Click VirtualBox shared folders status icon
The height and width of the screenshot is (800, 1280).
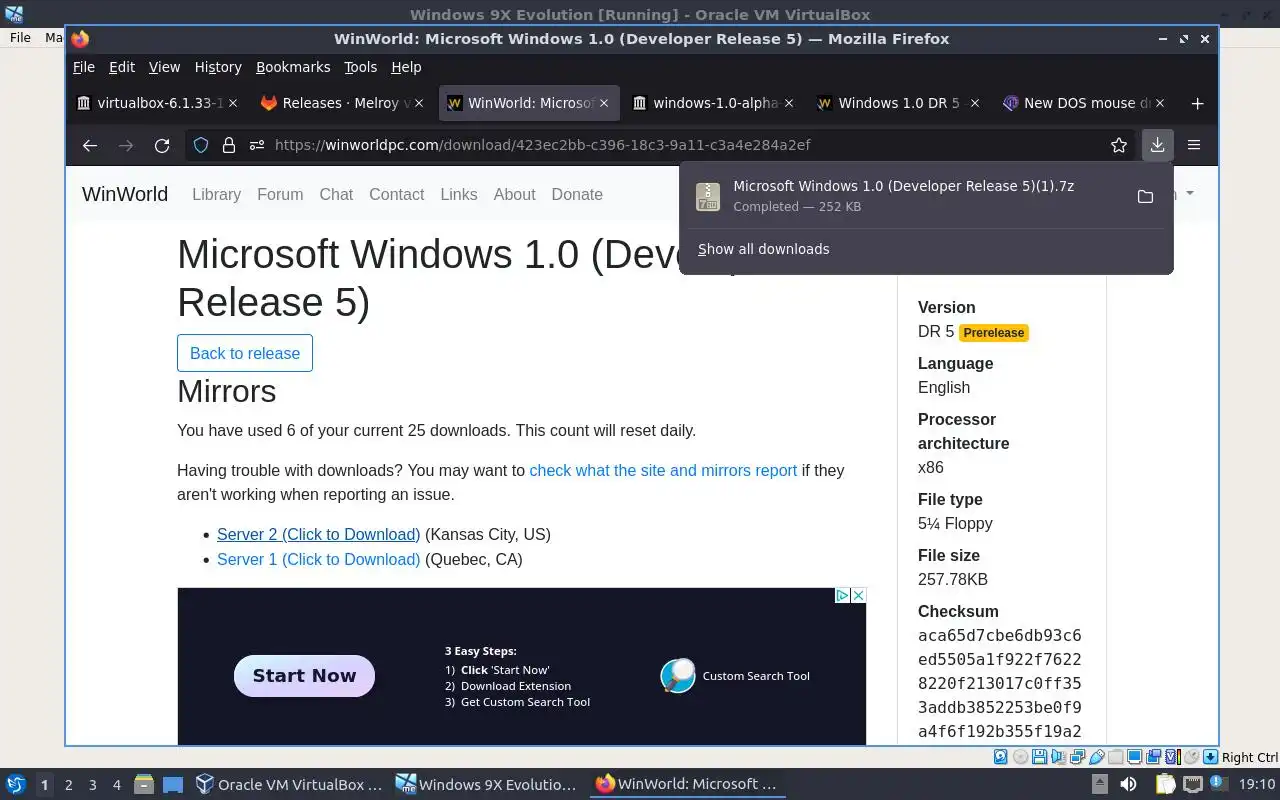point(1115,757)
